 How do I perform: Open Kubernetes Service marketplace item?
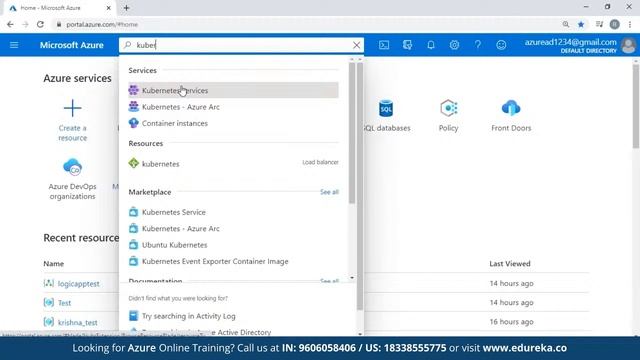point(233,212)
